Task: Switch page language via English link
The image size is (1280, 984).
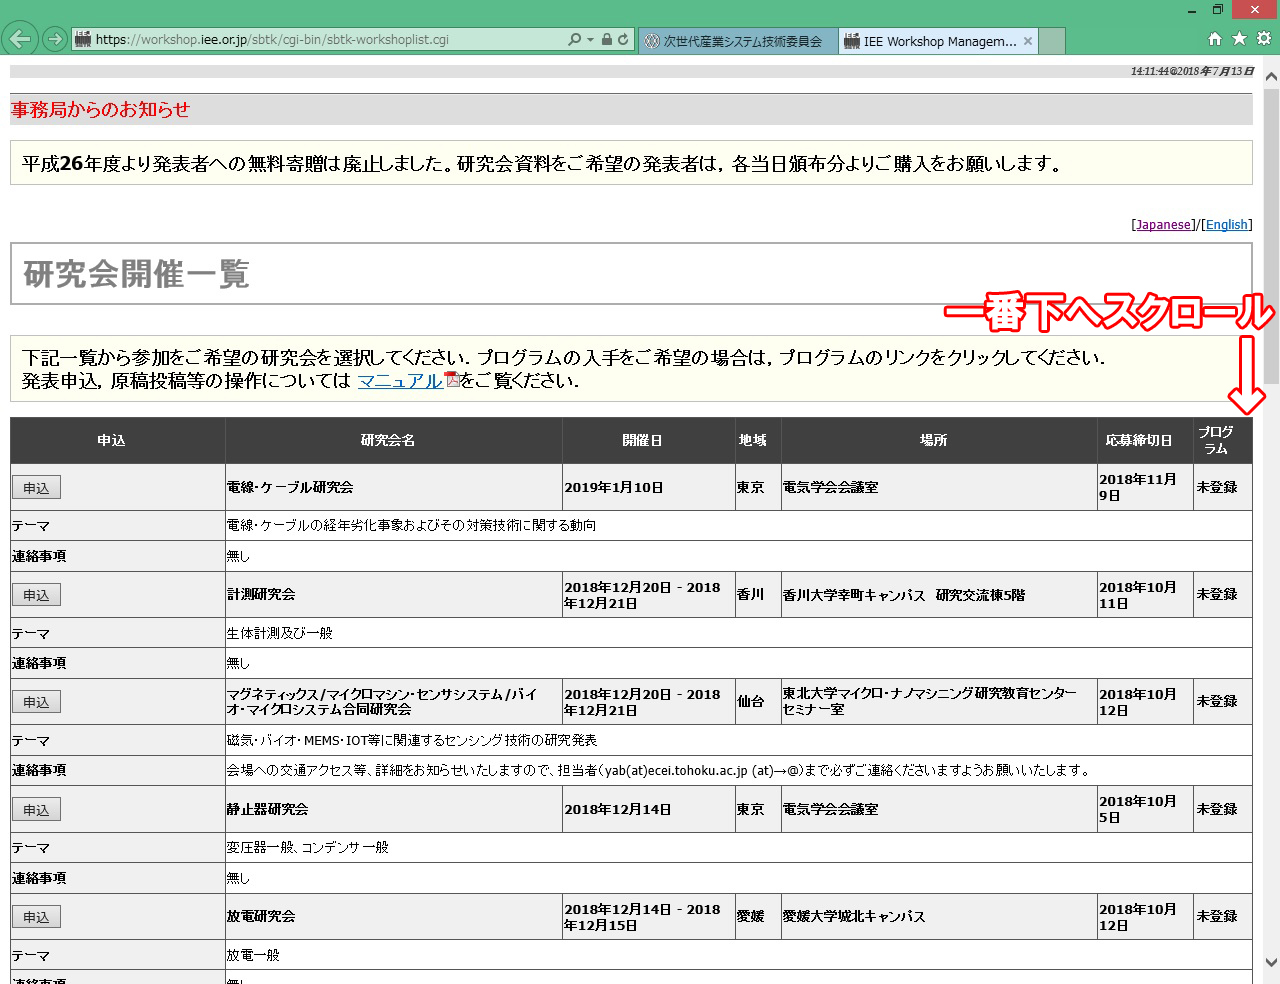Action: point(1226,225)
